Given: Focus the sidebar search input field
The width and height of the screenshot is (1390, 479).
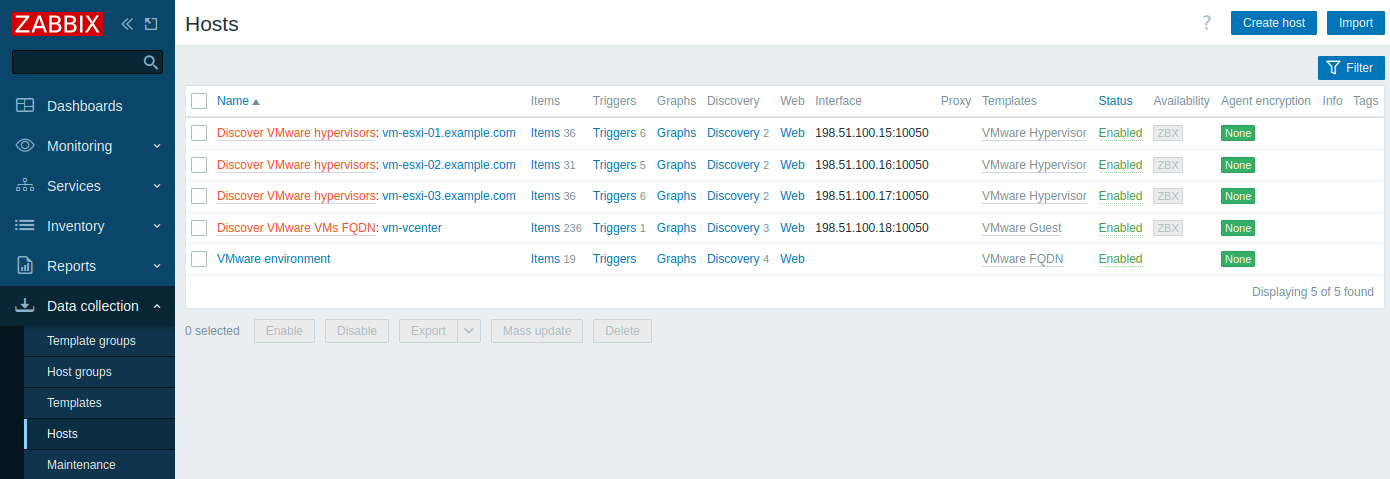Looking at the screenshot, I should click(76, 62).
